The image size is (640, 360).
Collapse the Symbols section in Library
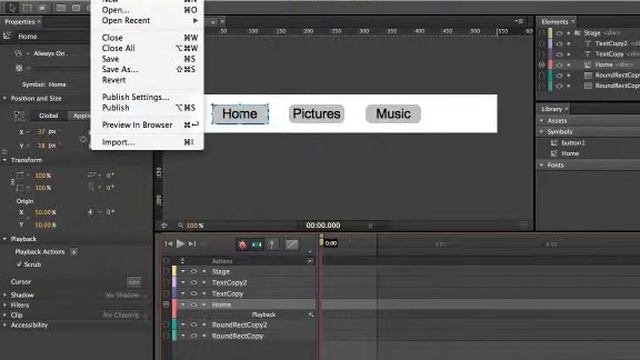(542, 132)
